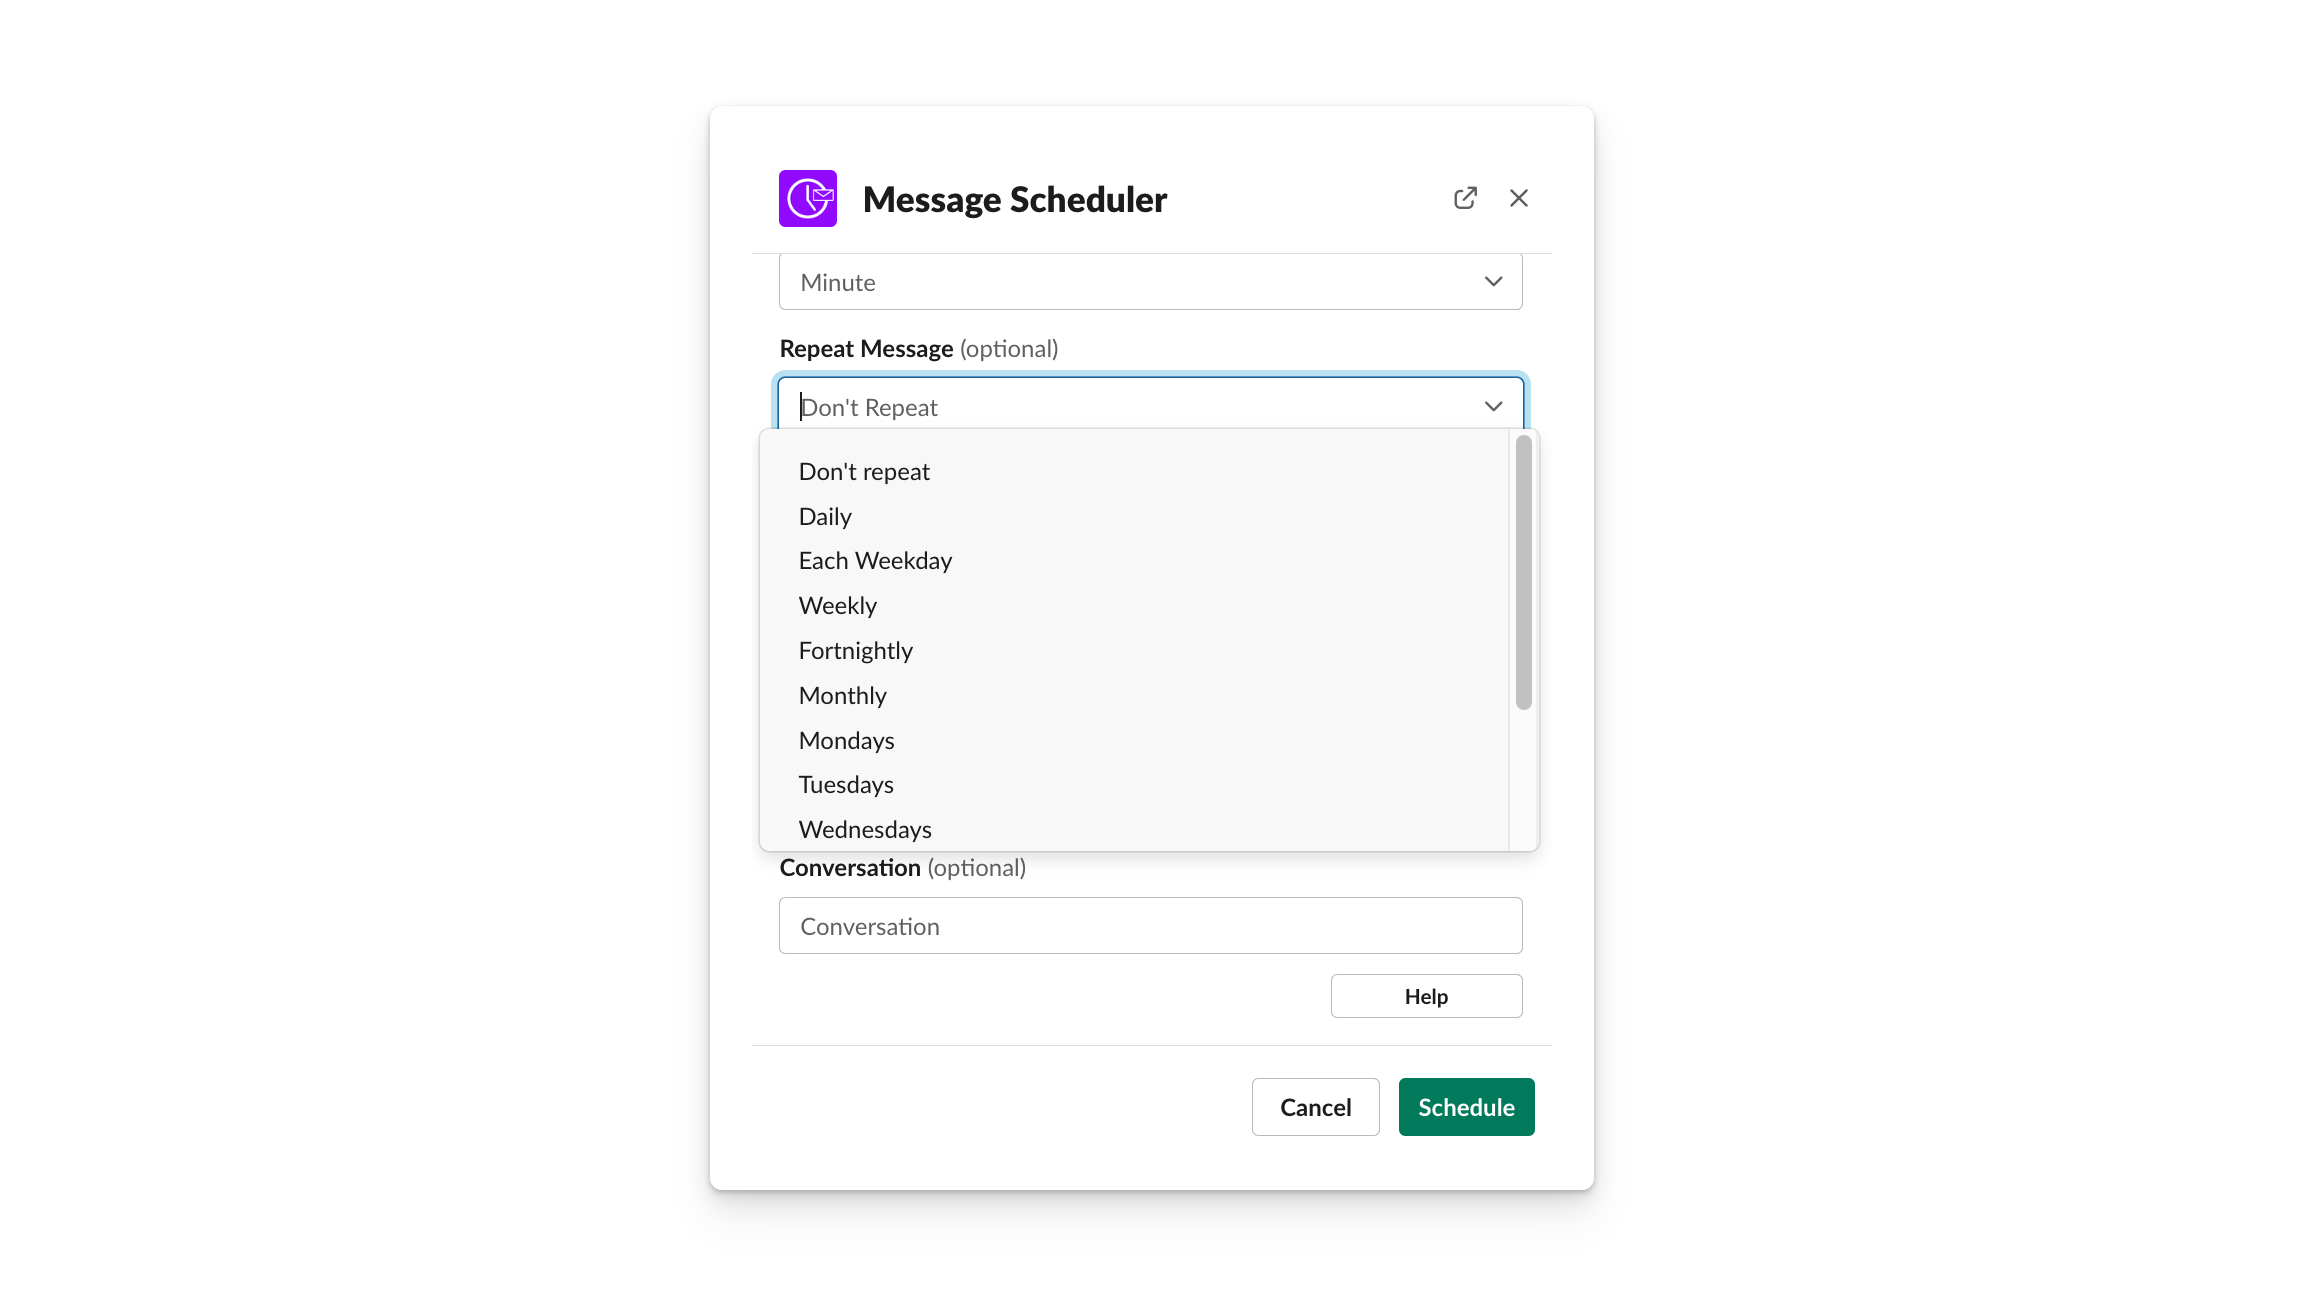
Task: Select the "Don't repeat" option
Action: point(1134,472)
